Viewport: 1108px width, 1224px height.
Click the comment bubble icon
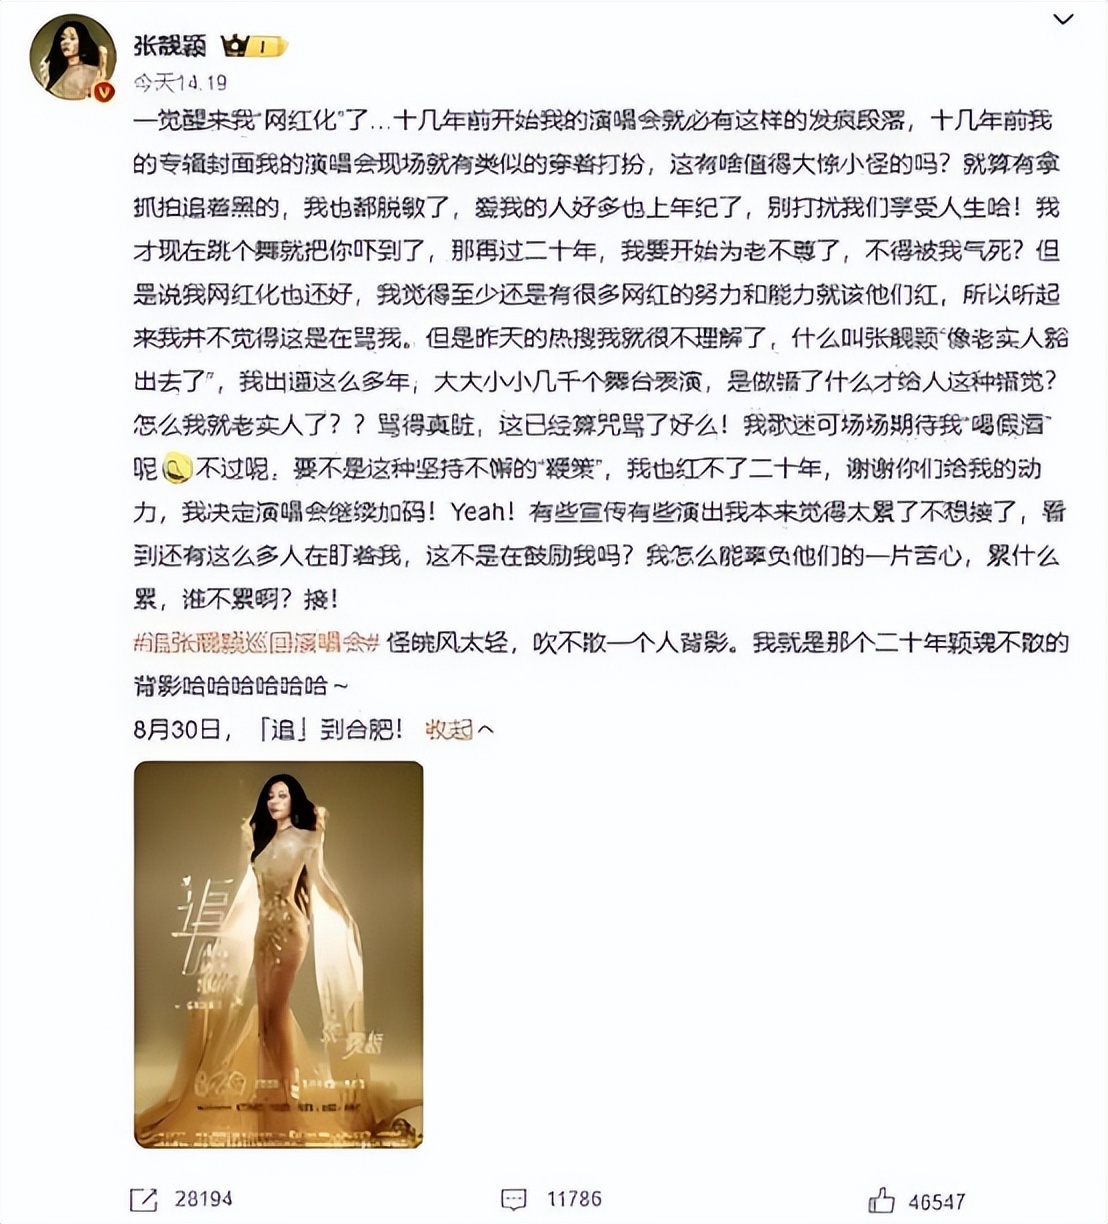(514, 1199)
